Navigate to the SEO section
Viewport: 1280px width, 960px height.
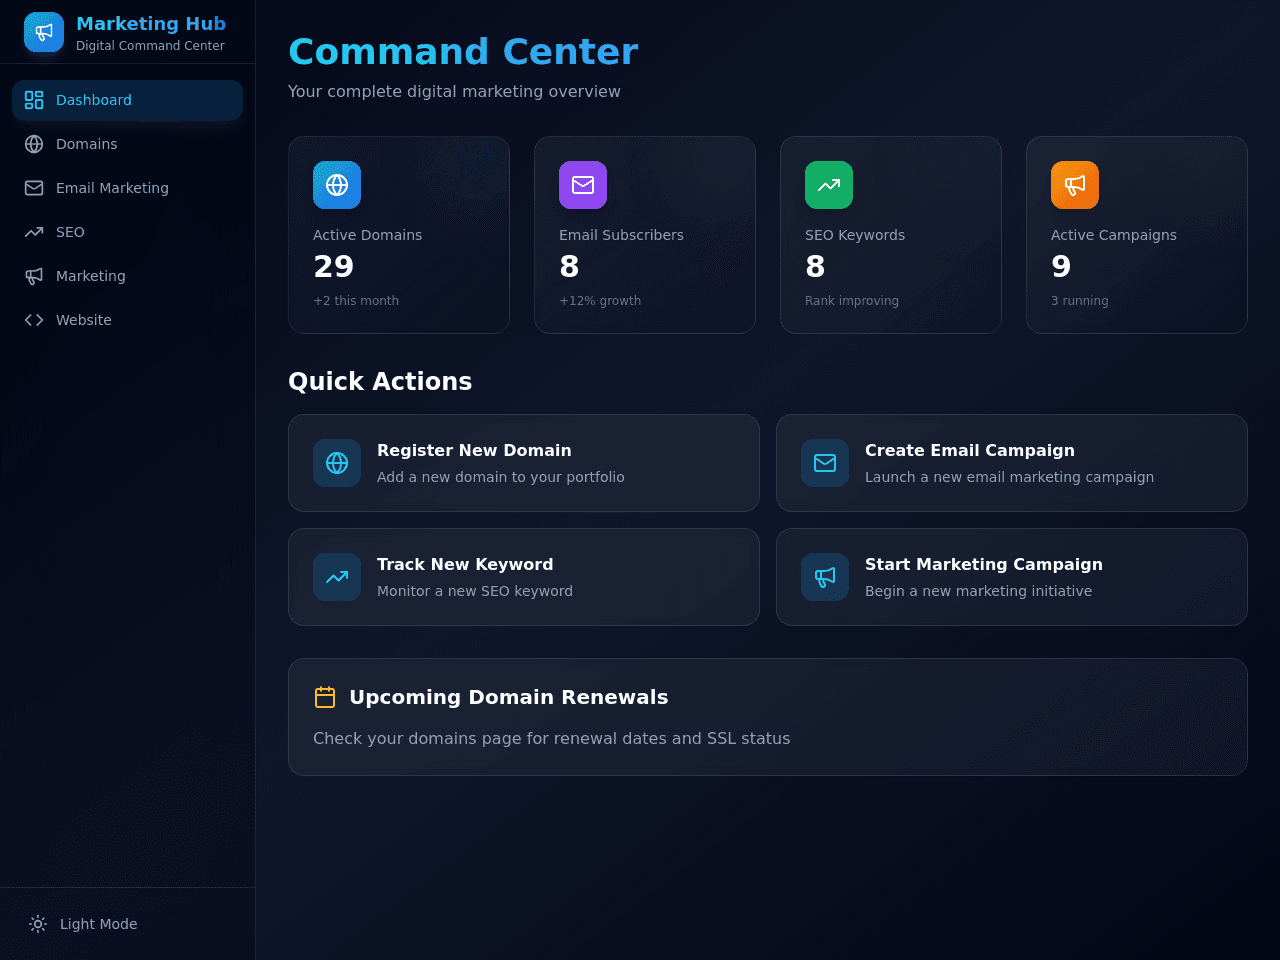click(127, 232)
